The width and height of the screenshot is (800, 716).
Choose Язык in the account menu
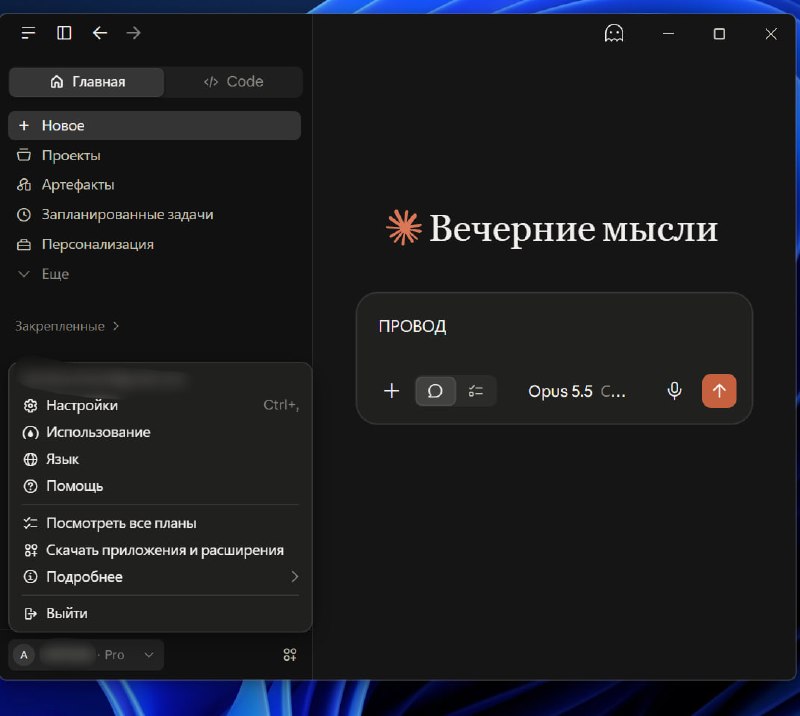coord(160,459)
